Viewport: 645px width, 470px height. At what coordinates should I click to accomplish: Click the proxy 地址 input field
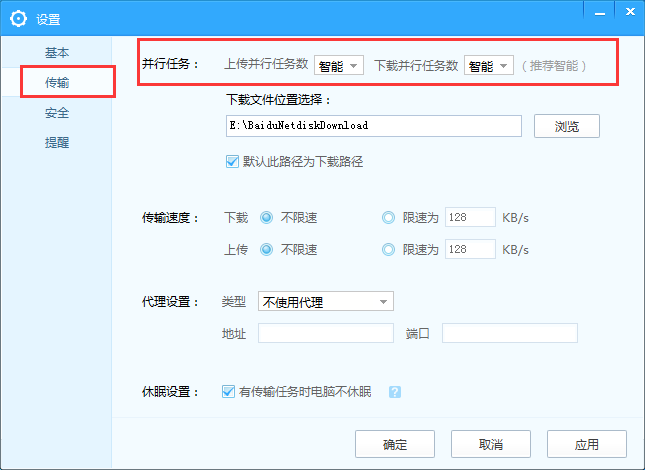point(325,333)
